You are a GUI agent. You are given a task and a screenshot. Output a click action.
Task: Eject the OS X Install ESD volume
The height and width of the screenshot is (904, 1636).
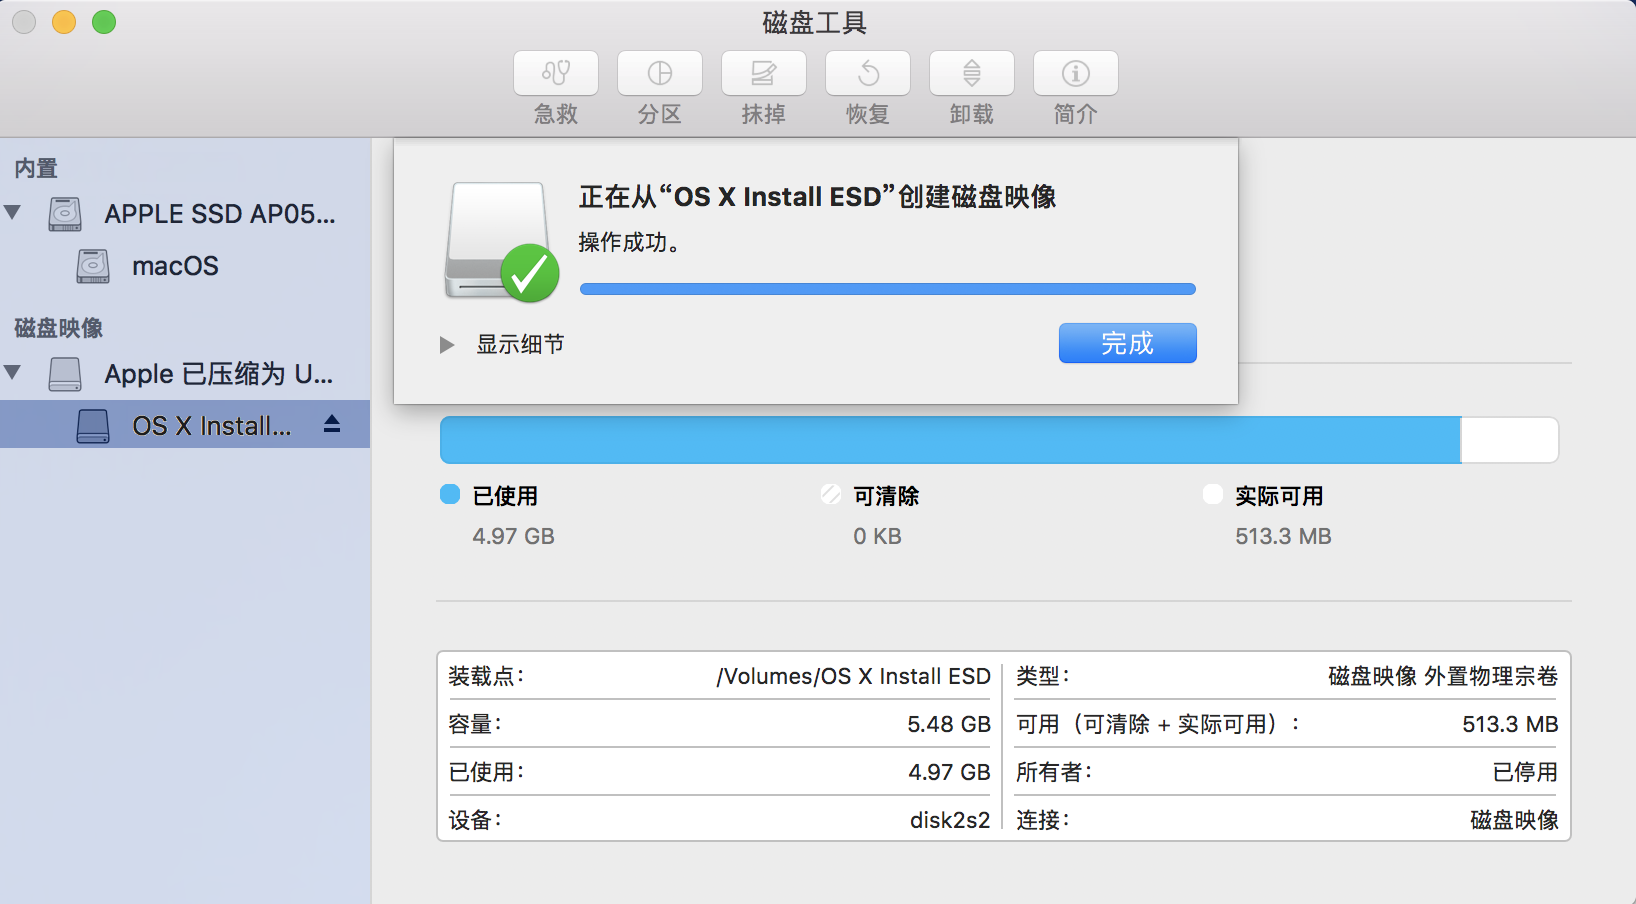coord(330,424)
